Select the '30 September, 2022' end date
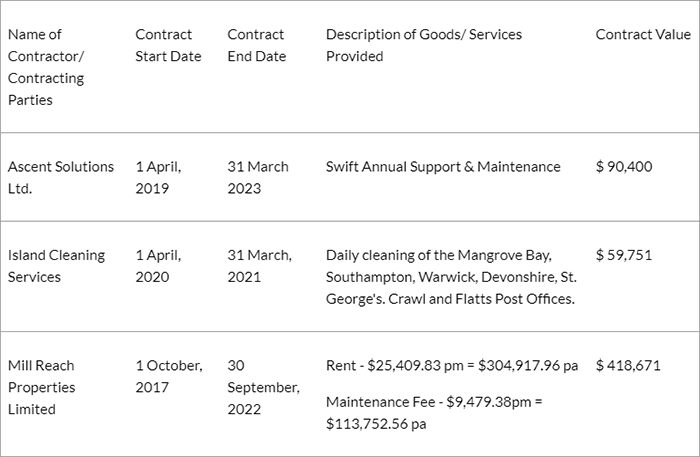 coord(263,387)
